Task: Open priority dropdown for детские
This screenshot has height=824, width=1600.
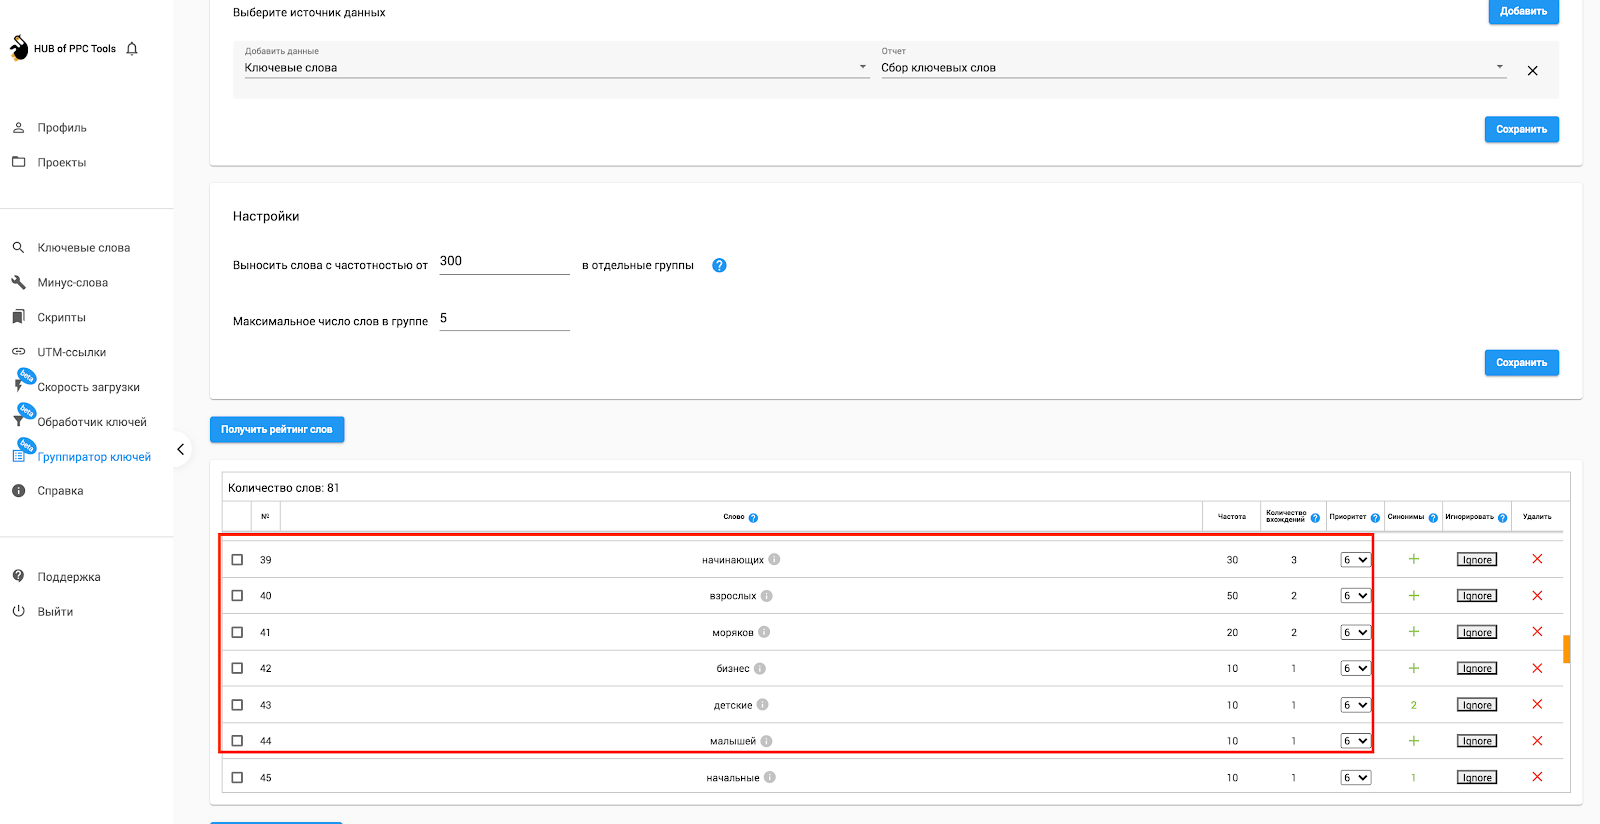Action: tap(1355, 705)
